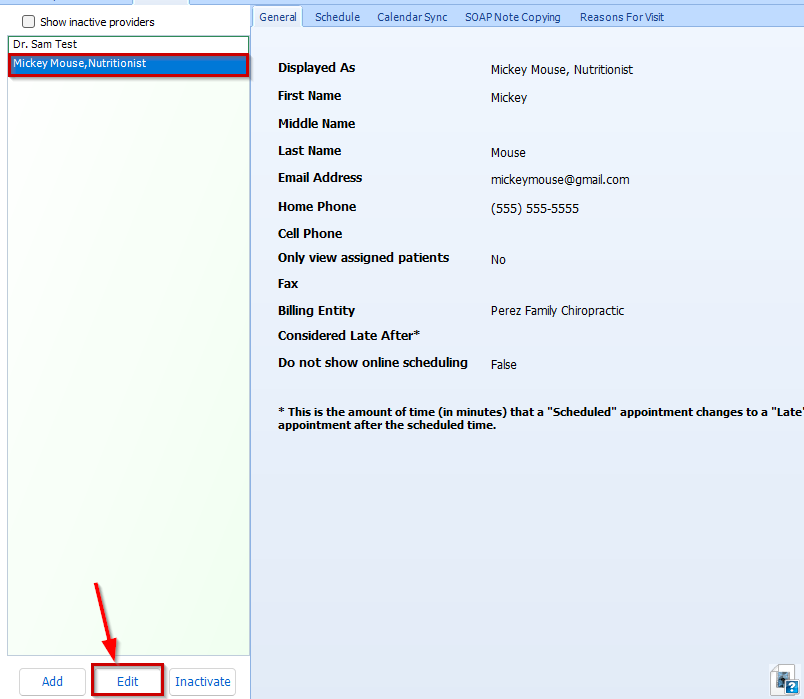Select Mickey Mouse, Nutritionist in list
804x699 pixels.
80,64
